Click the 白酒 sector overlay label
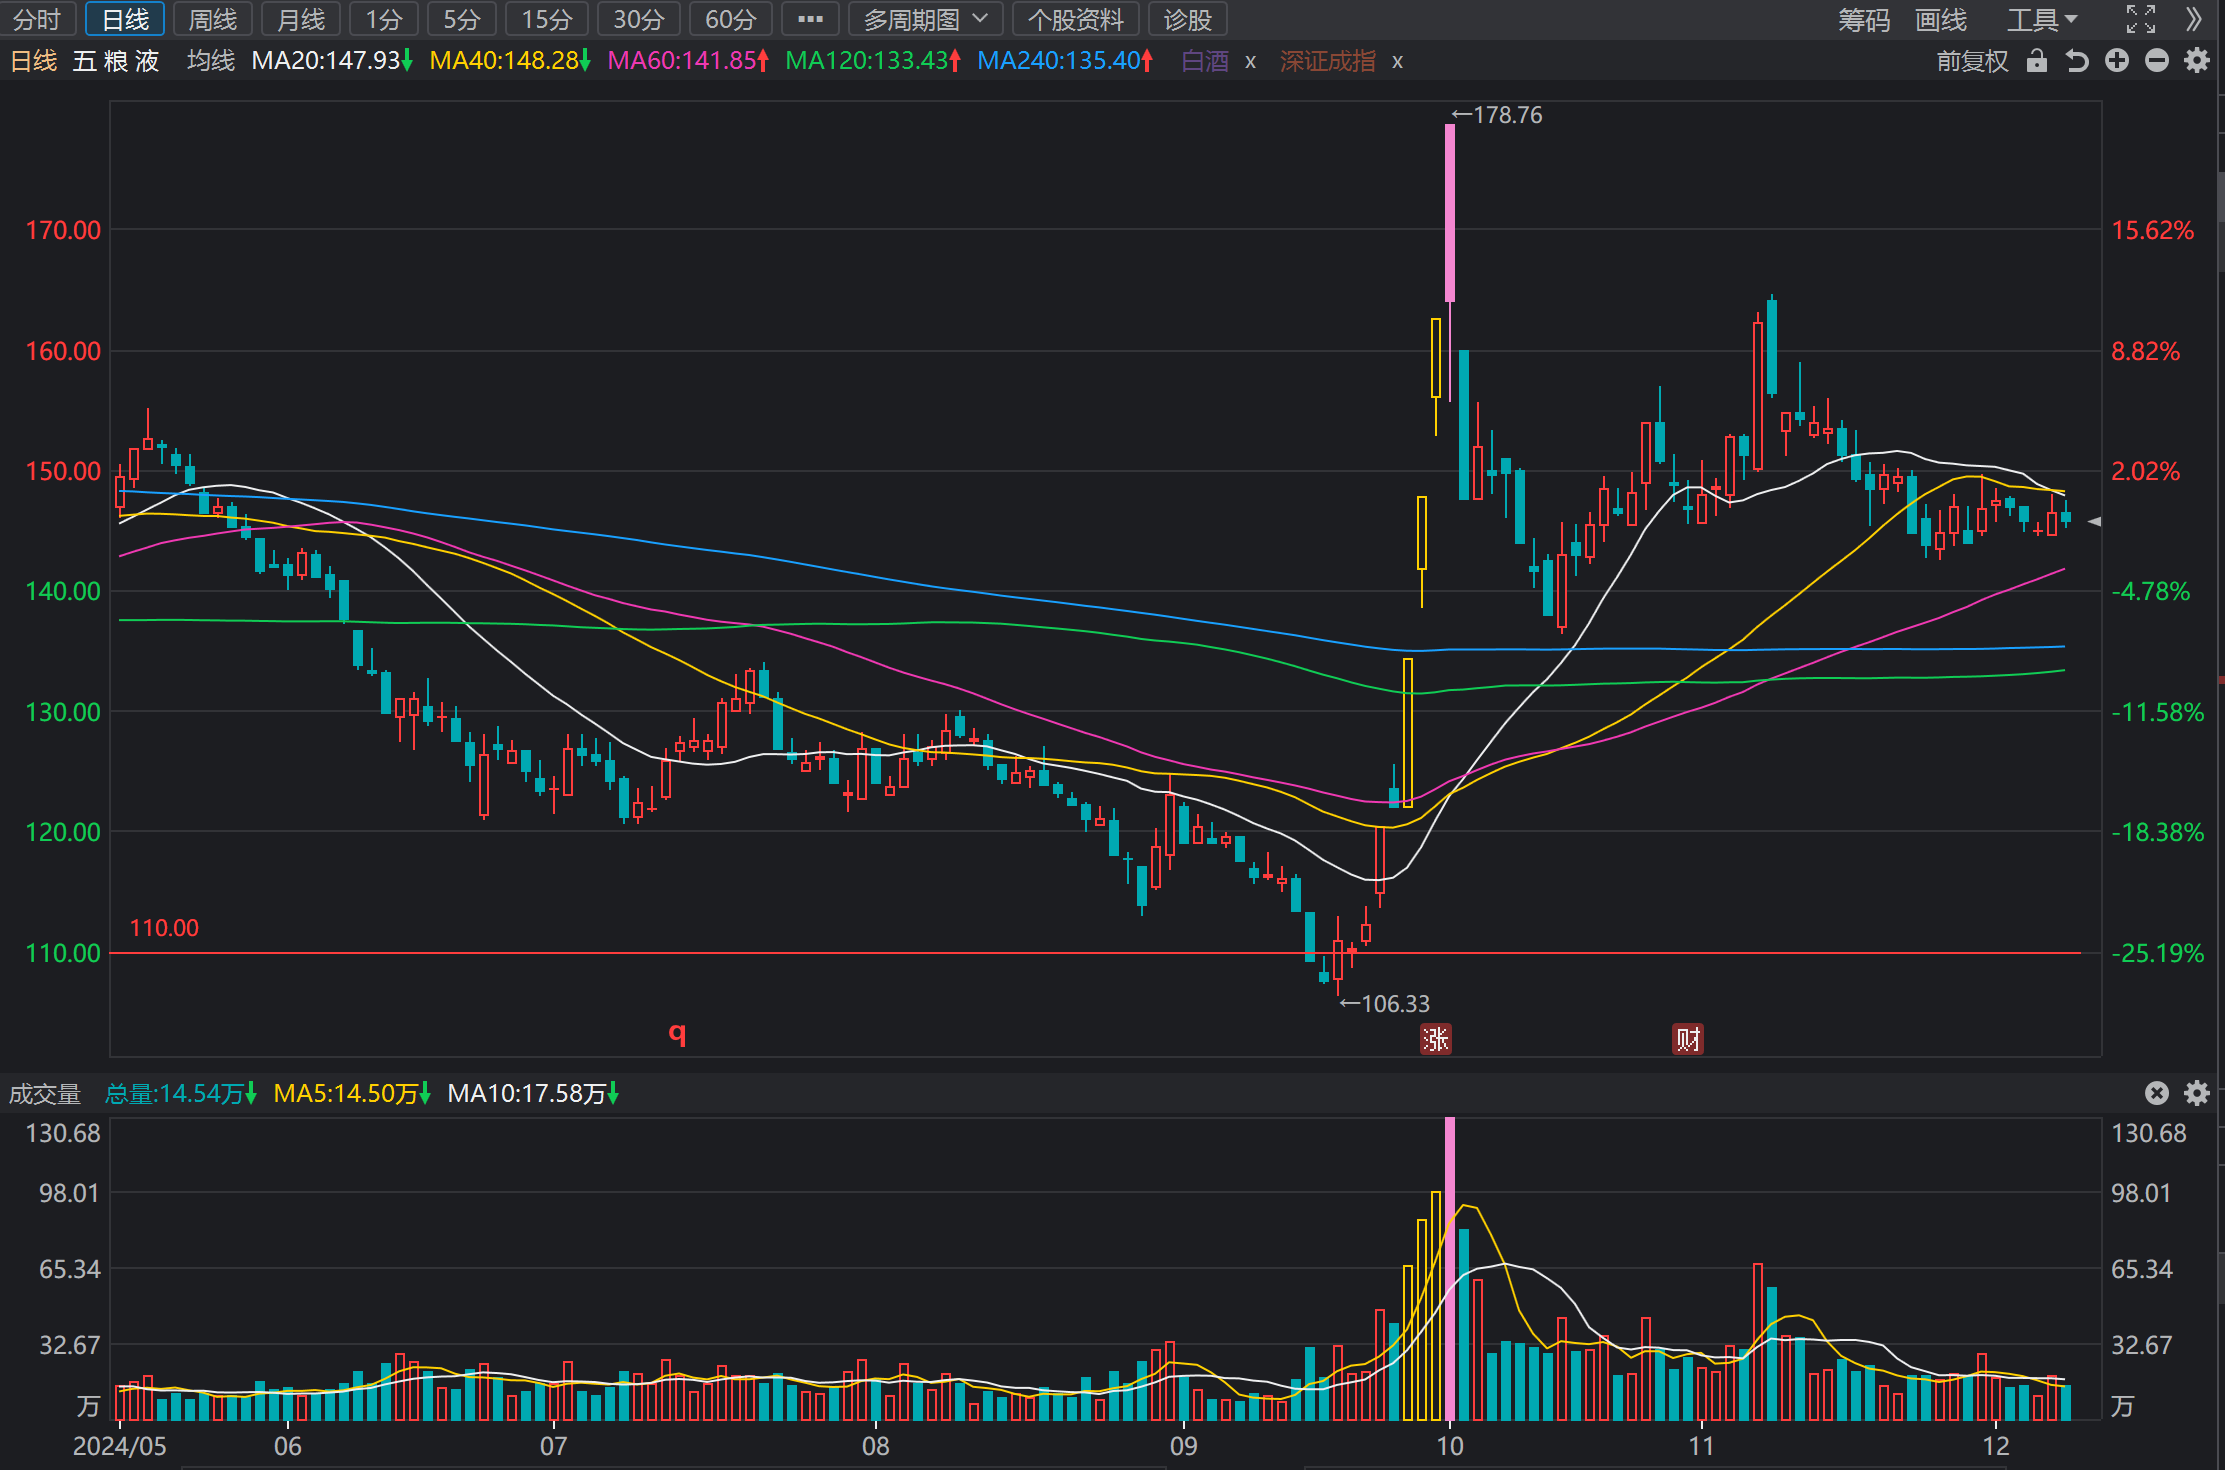 tap(1205, 61)
